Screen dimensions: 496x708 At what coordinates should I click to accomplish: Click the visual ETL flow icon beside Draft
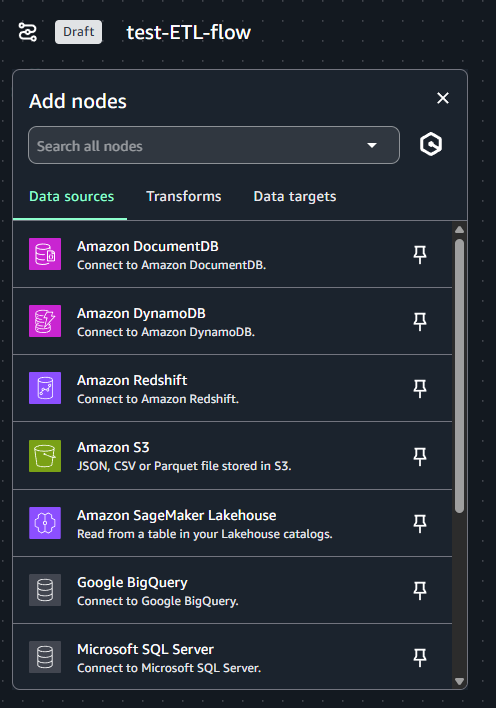(x=28, y=32)
